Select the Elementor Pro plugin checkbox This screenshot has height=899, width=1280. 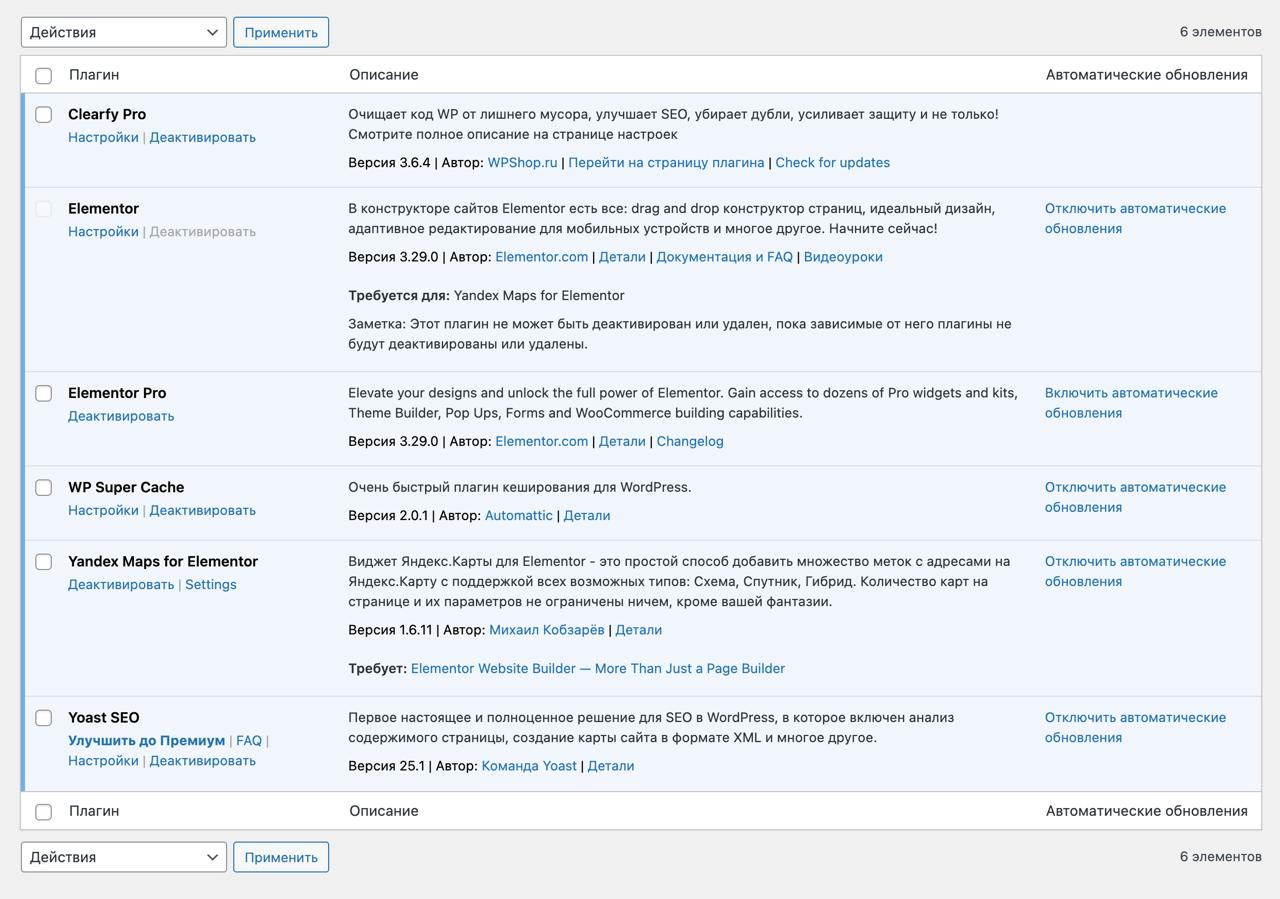(x=43, y=394)
